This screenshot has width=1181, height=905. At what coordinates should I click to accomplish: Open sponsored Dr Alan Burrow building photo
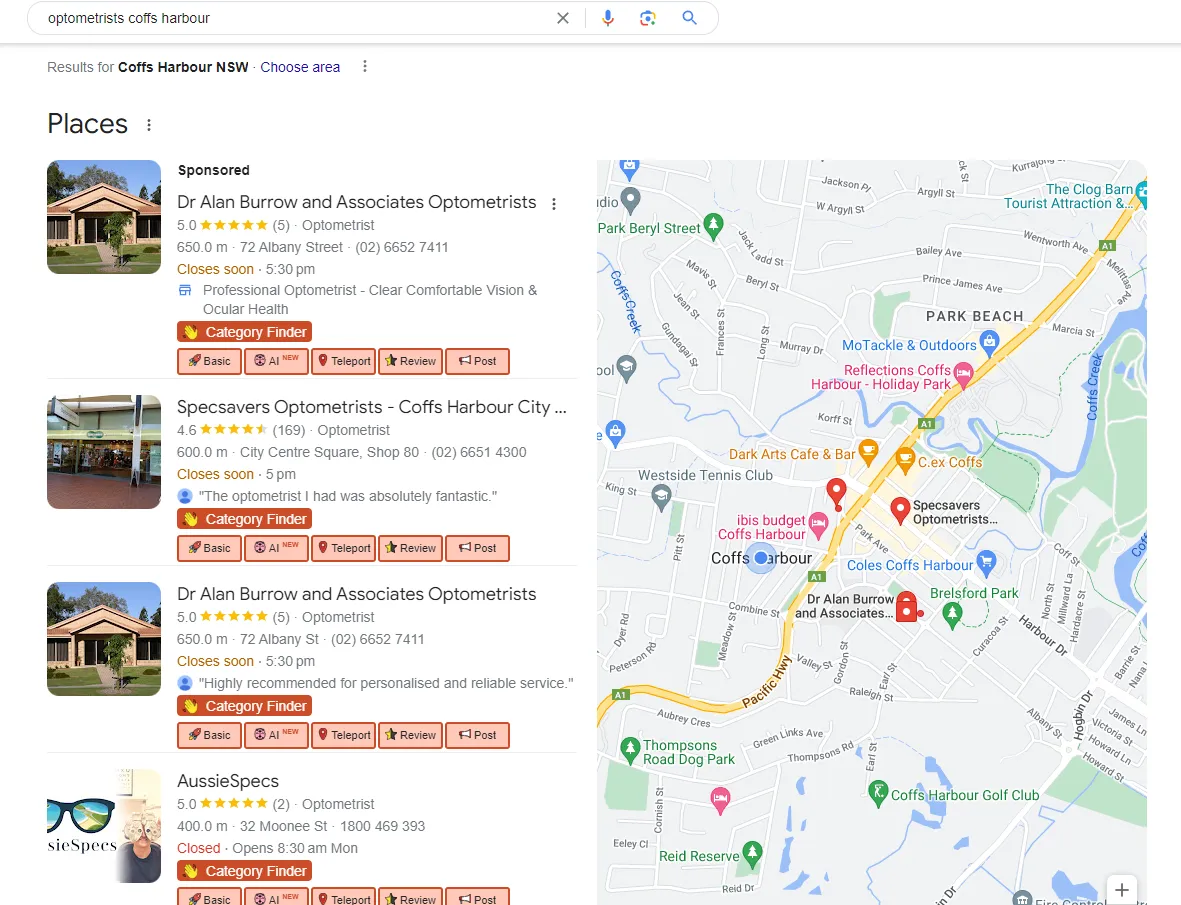coord(104,217)
